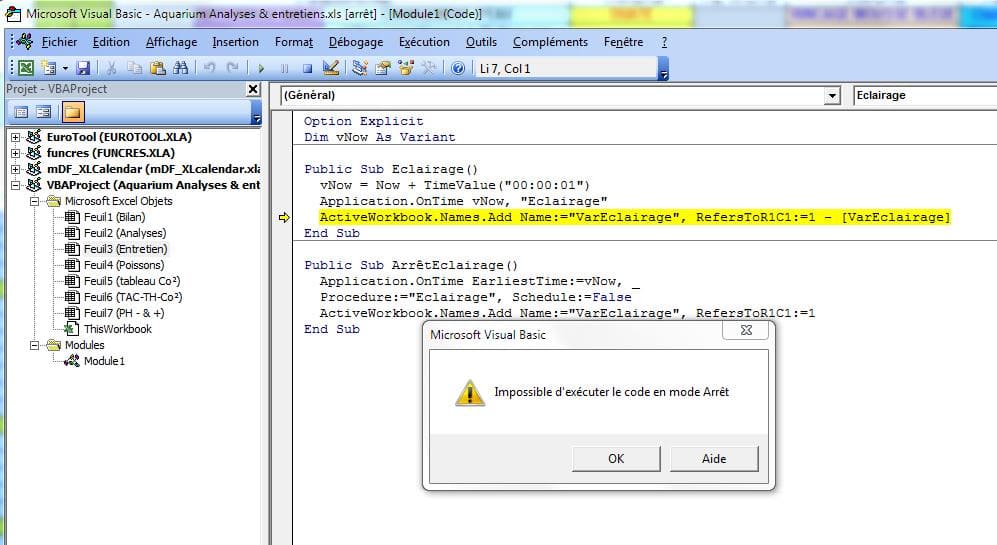The width and height of the screenshot is (997, 545).
Task: Open the Project pane toolbar options arrow
Action: pyautogui.click(x=256, y=113)
